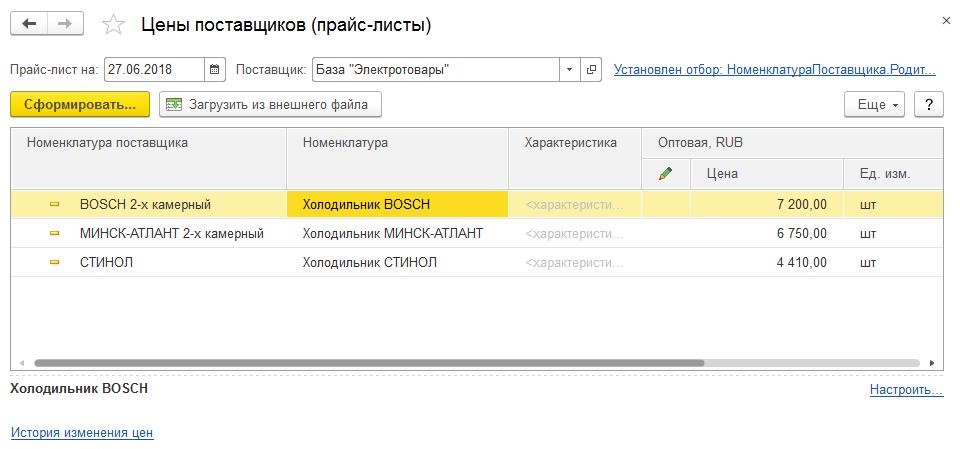Click the Характеристика column header
The width and height of the screenshot is (960, 449).
point(575,158)
